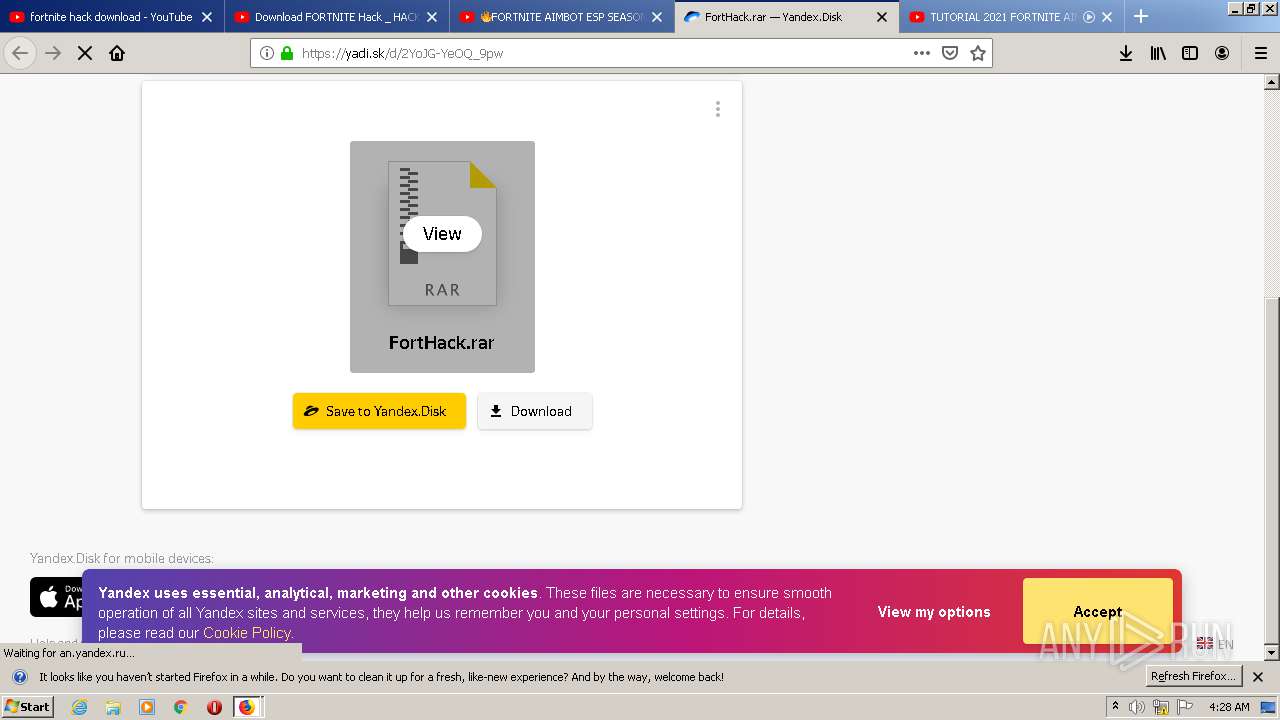This screenshot has height=720, width=1280.
Task: Open the Cookie Policy link
Action: (x=247, y=633)
